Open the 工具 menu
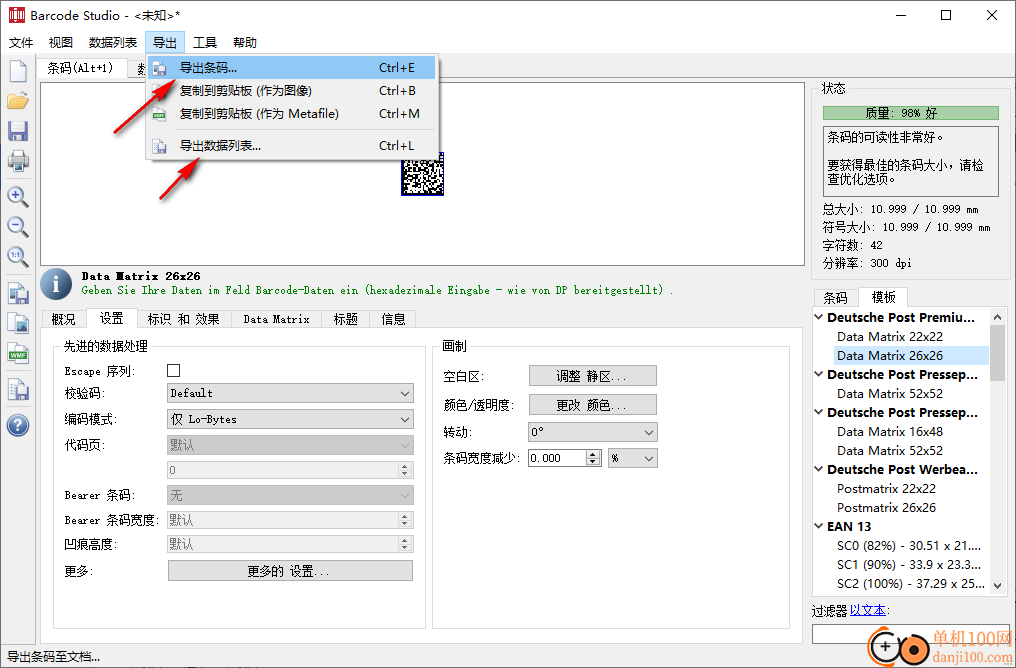Screen dimensions: 1016x668 coord(205,43)
